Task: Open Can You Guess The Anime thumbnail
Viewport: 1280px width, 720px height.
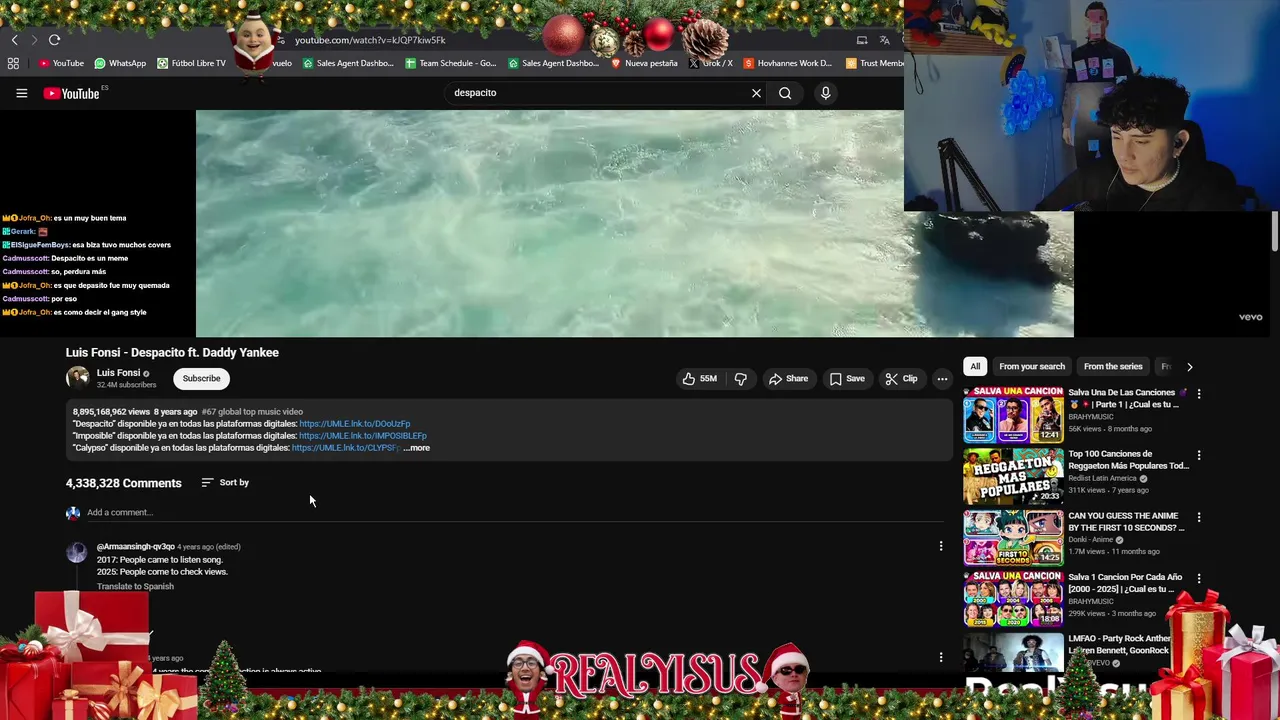Action: click(x=1013, y=538)
